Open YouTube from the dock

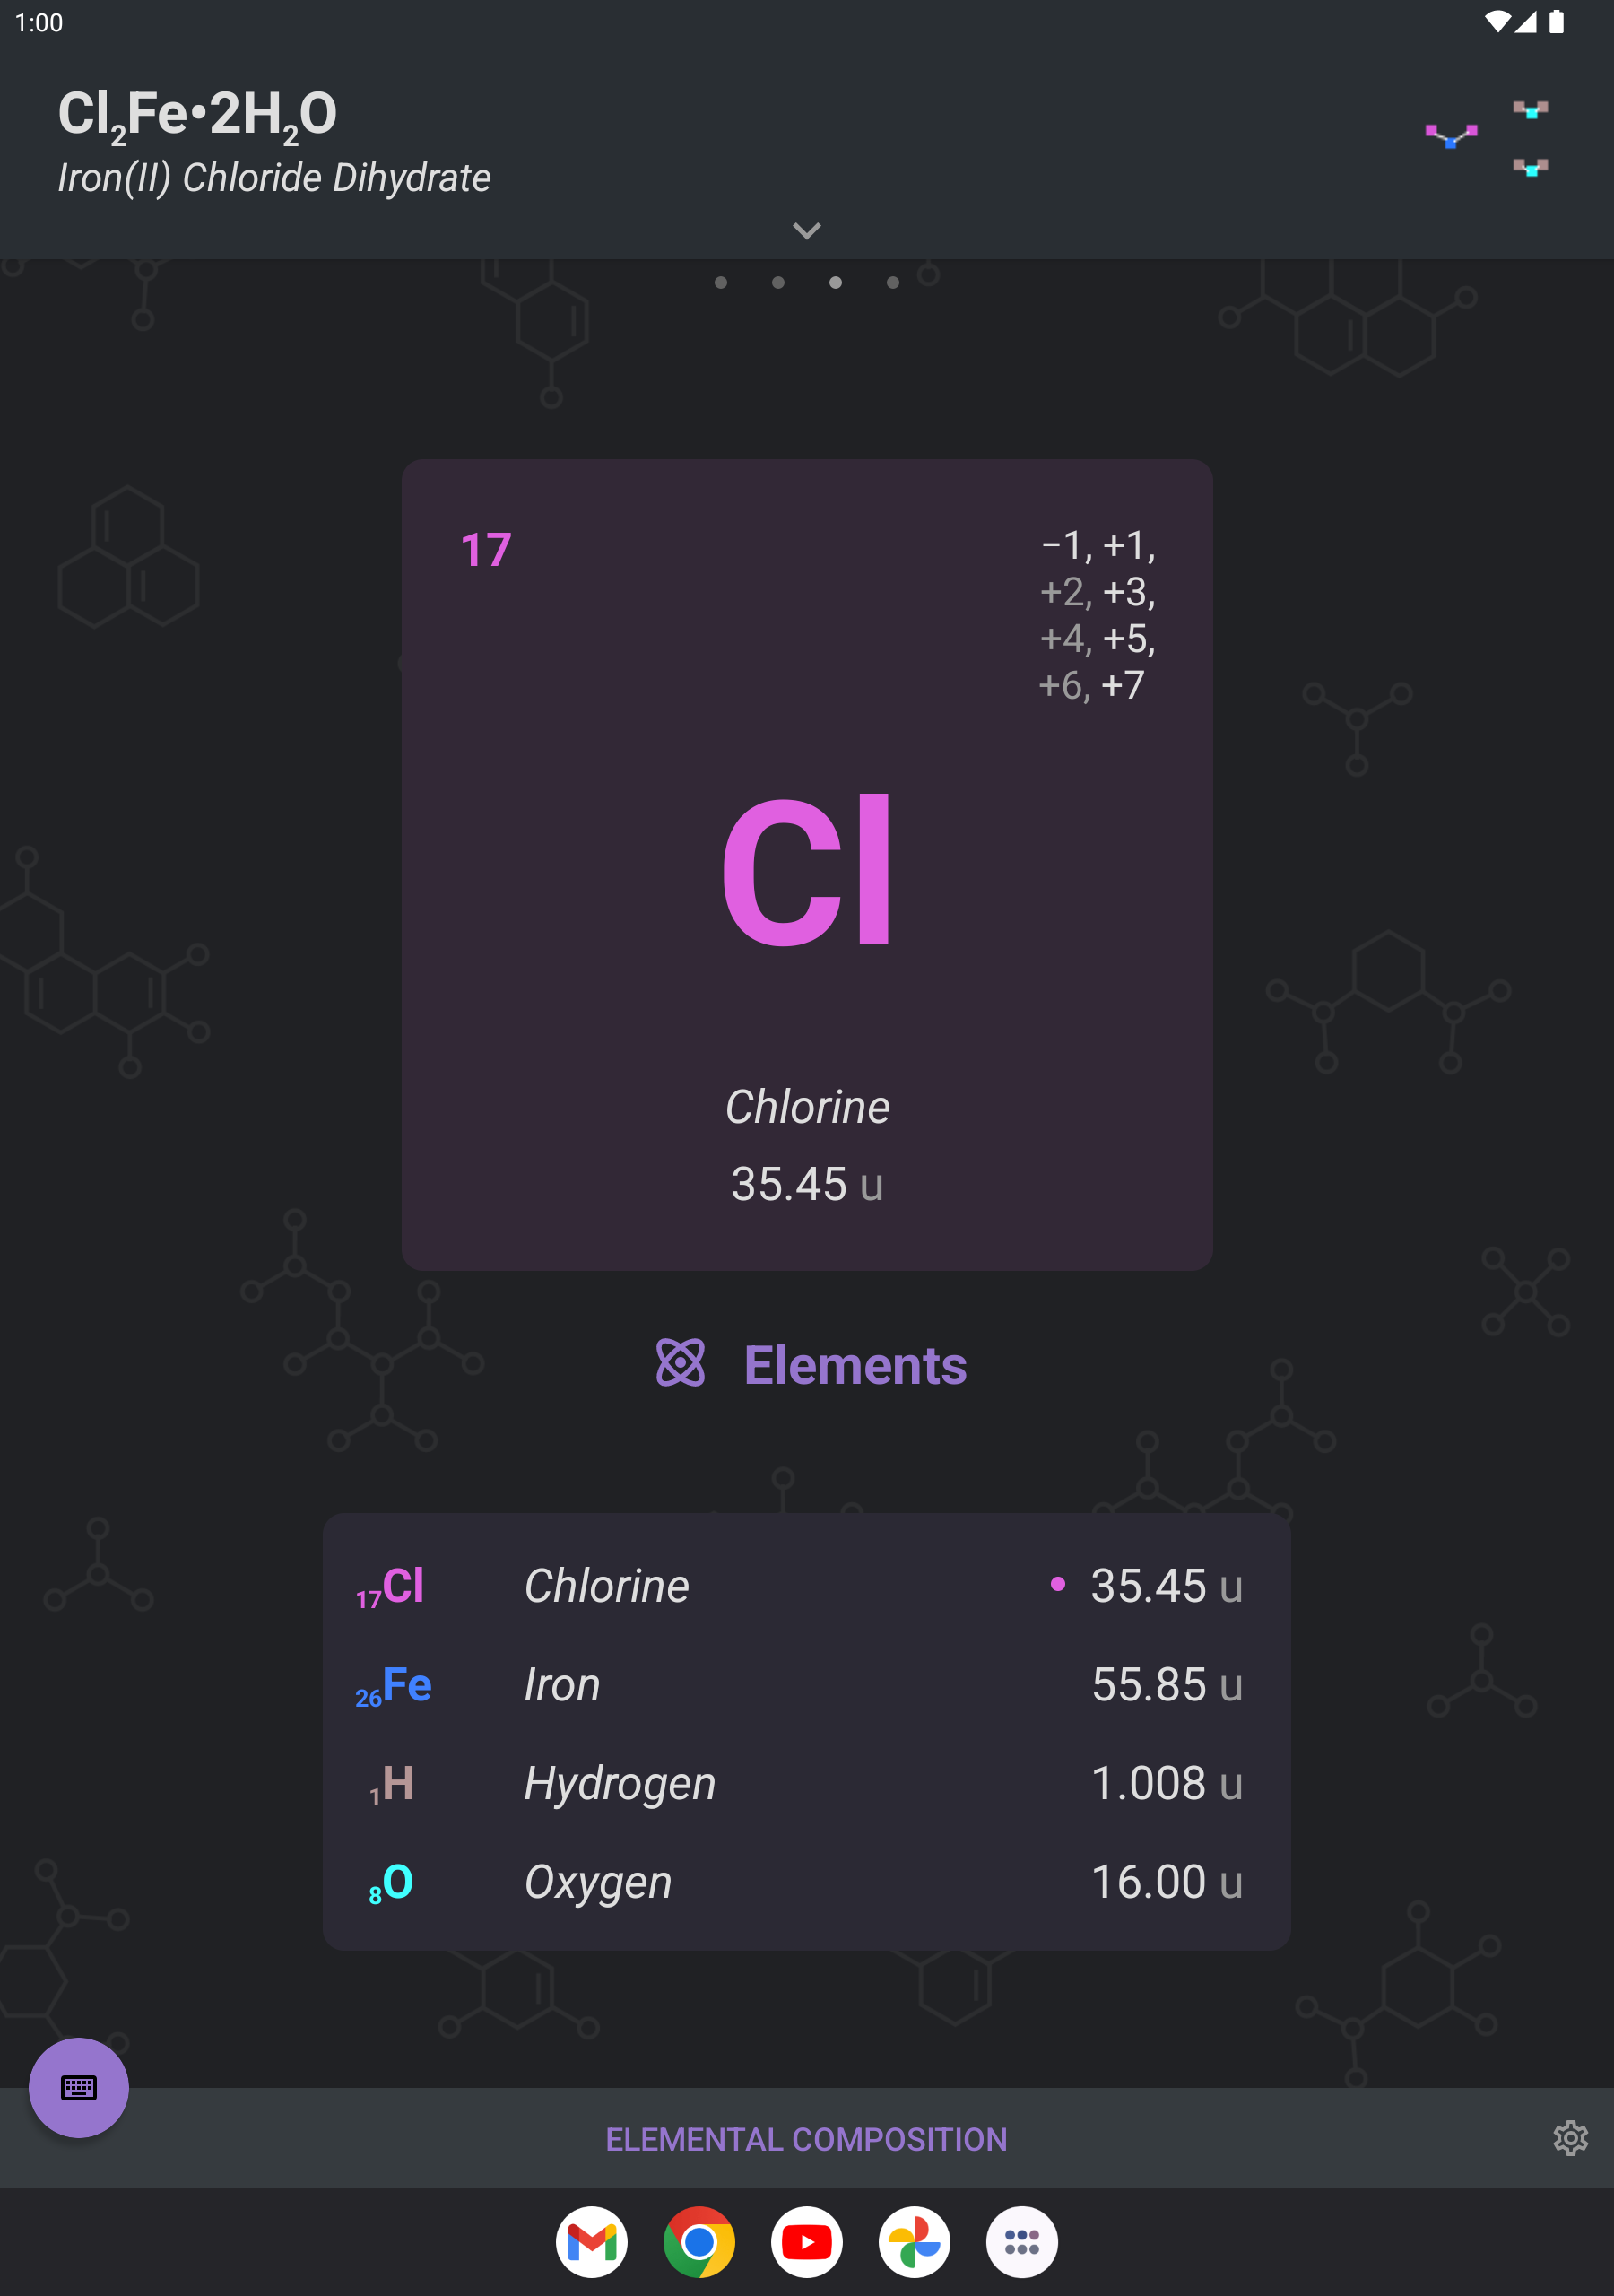(x=806, y=2242)
